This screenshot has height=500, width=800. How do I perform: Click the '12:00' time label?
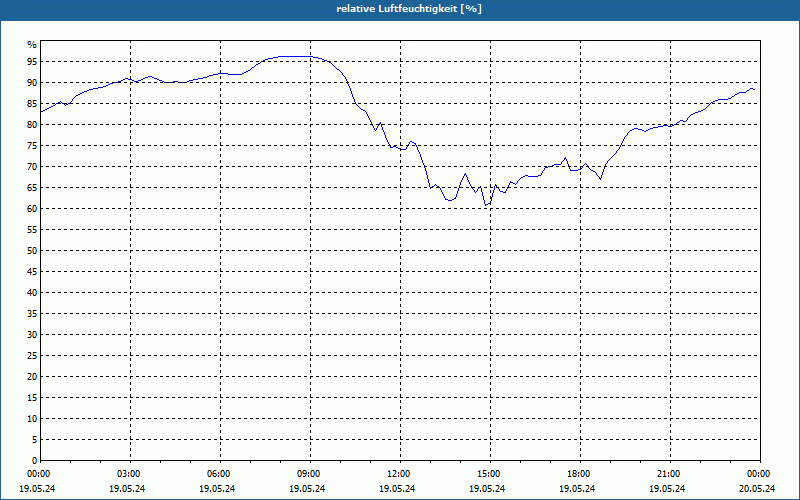pos(397,474)
